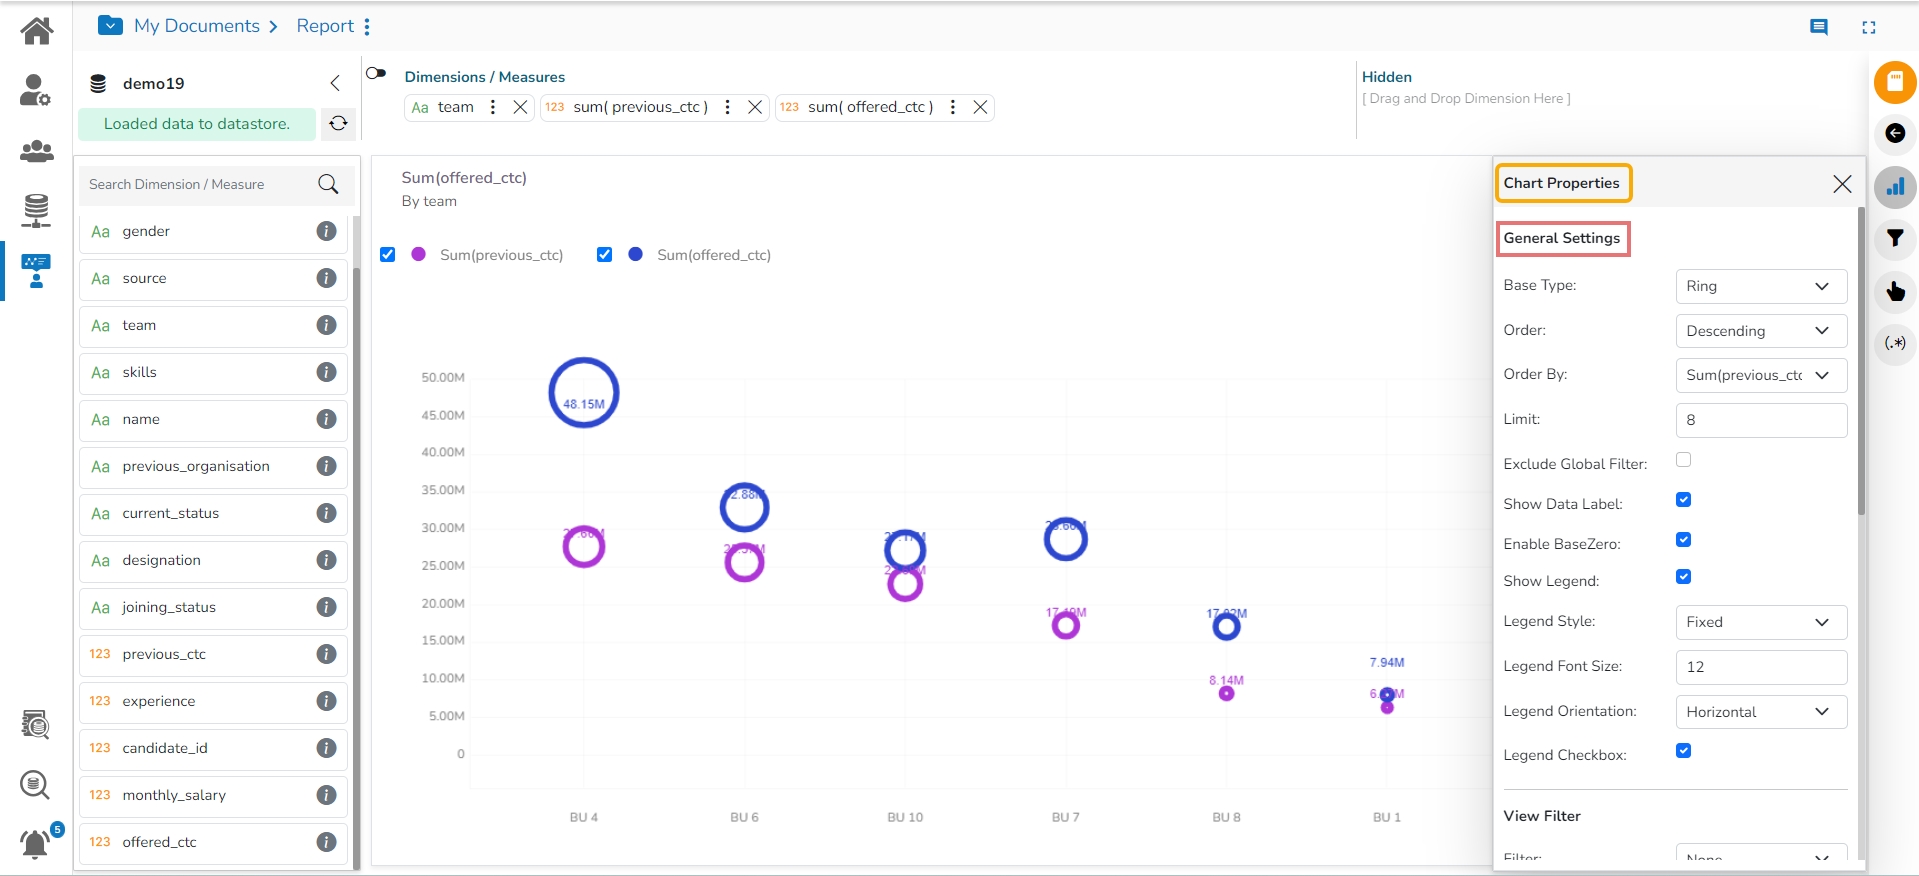Click the home icon in sidebar

[x=37, y=31]
